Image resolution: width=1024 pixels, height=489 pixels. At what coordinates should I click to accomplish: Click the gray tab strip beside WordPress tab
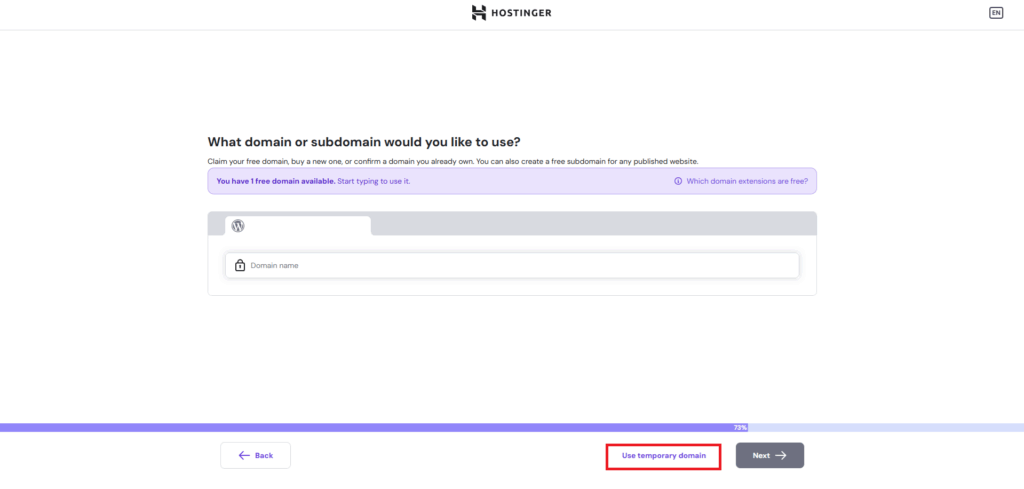click(590, 223)
